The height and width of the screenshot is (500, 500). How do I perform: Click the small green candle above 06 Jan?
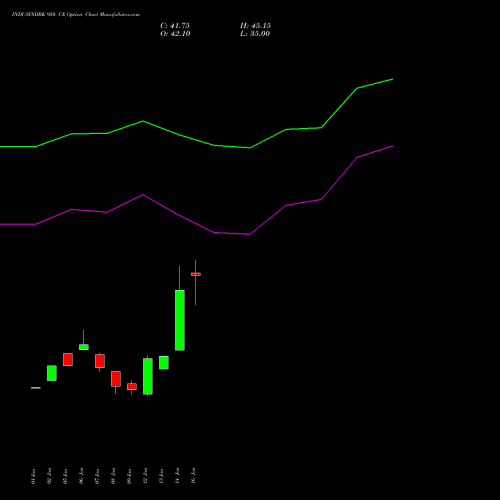[x=84, y=347]
